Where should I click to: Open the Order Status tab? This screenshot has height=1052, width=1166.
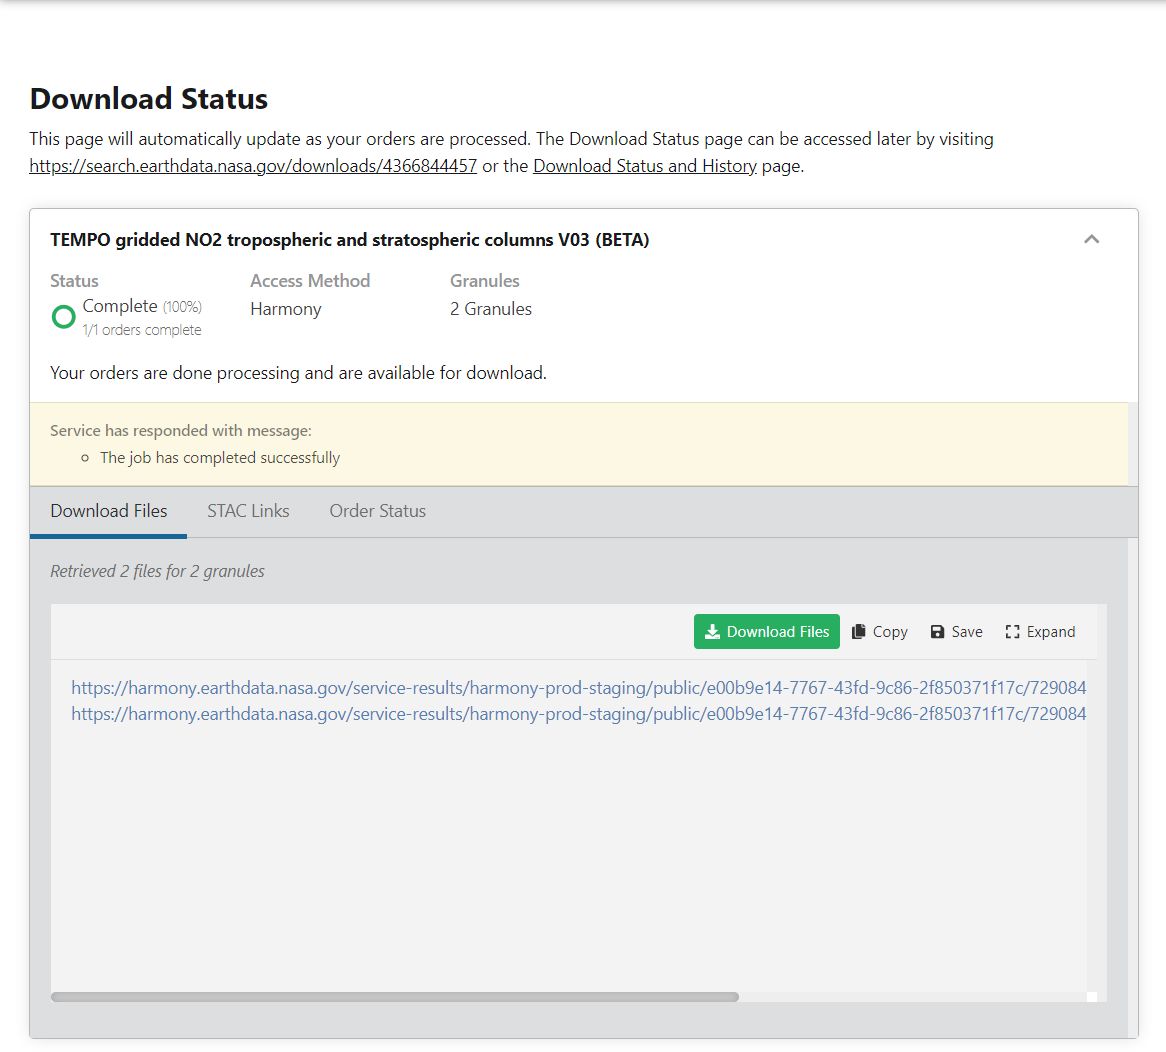click(377, 511)
